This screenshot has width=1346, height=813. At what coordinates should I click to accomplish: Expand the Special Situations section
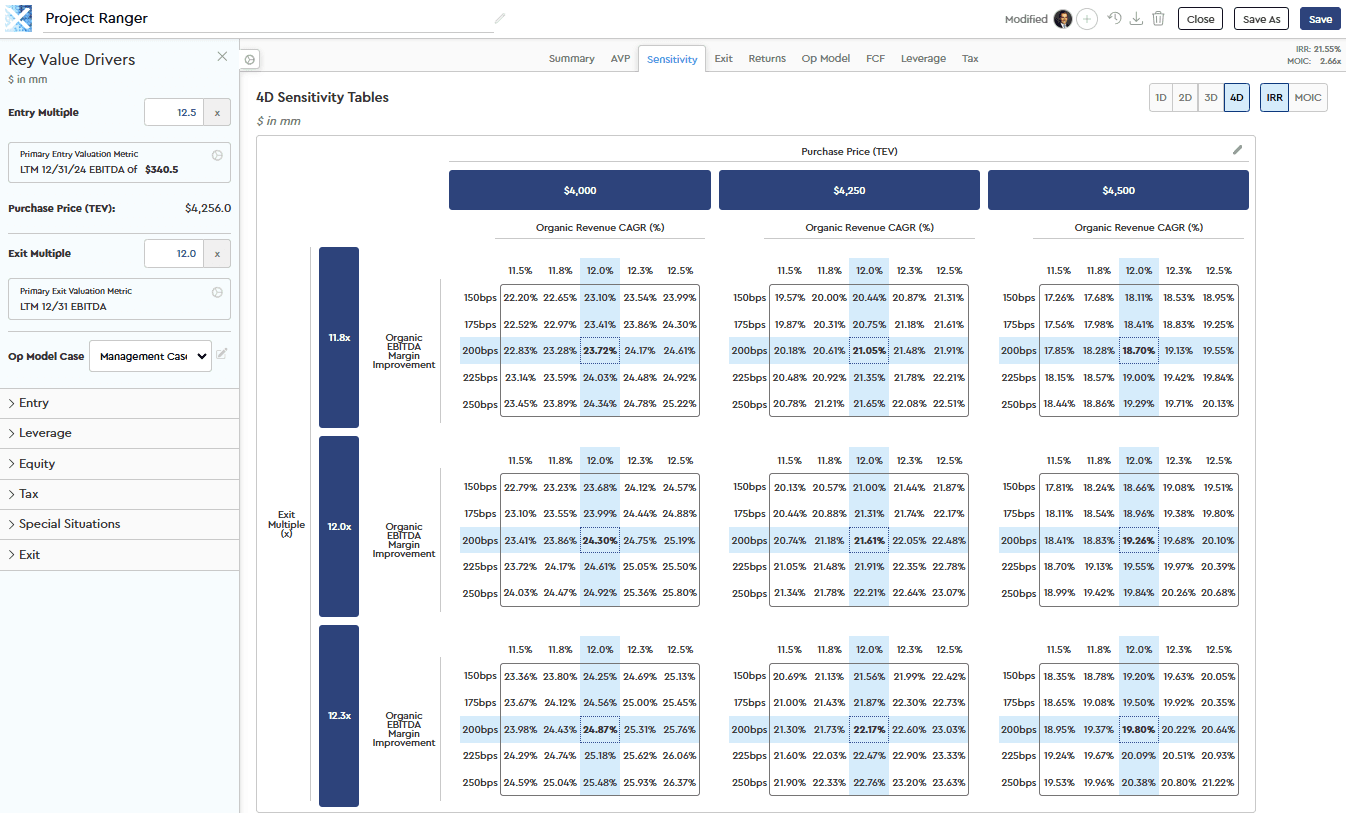coord(69,524)
